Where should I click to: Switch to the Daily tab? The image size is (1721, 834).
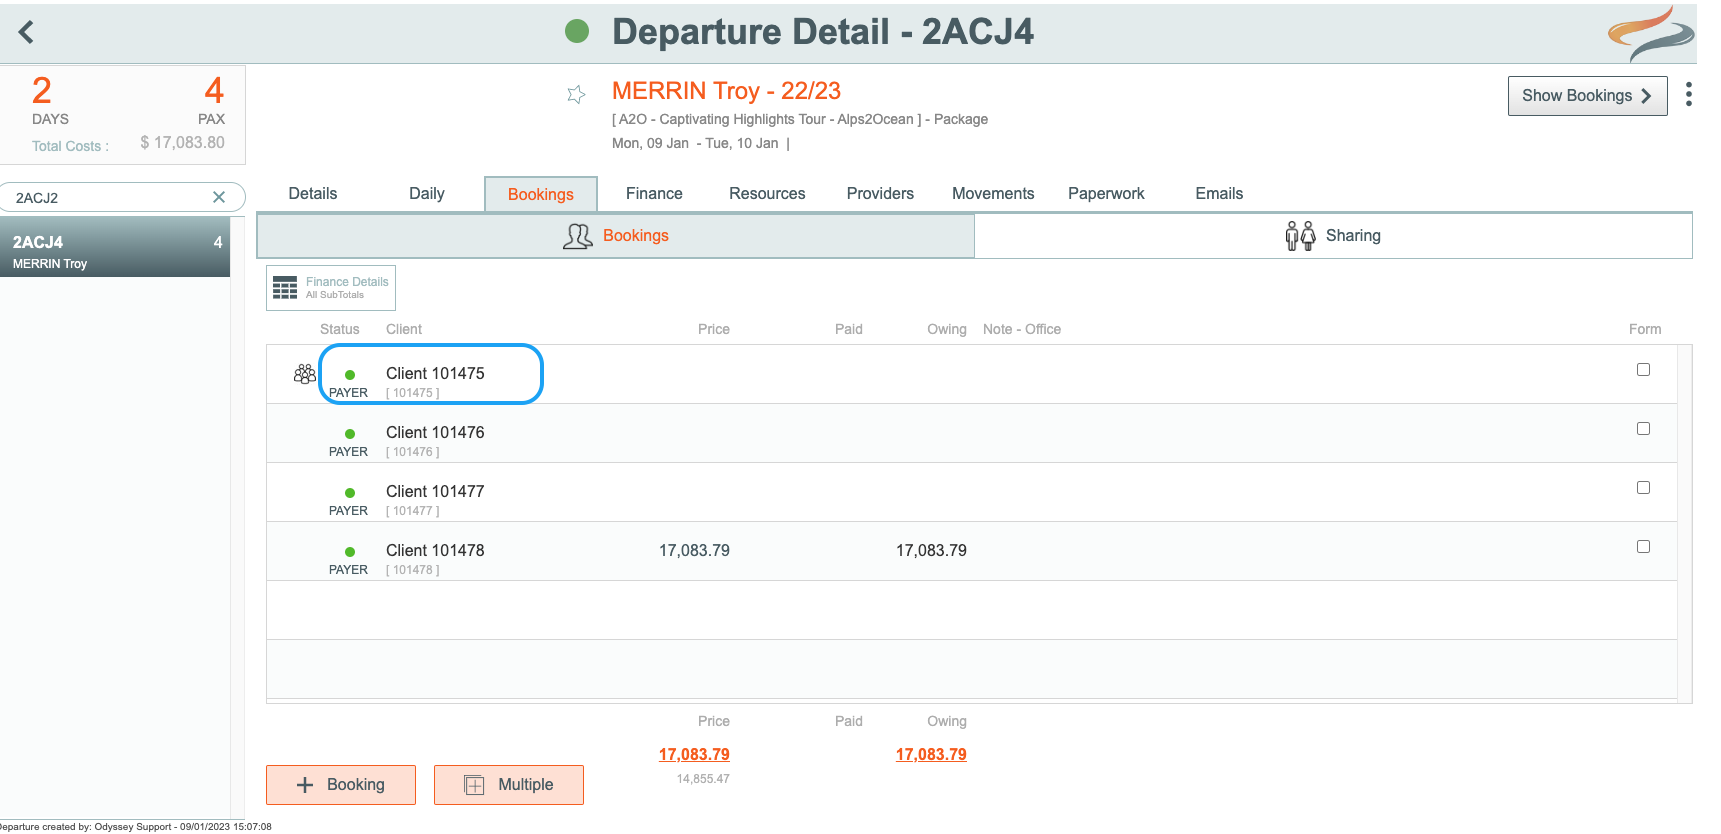427,194
